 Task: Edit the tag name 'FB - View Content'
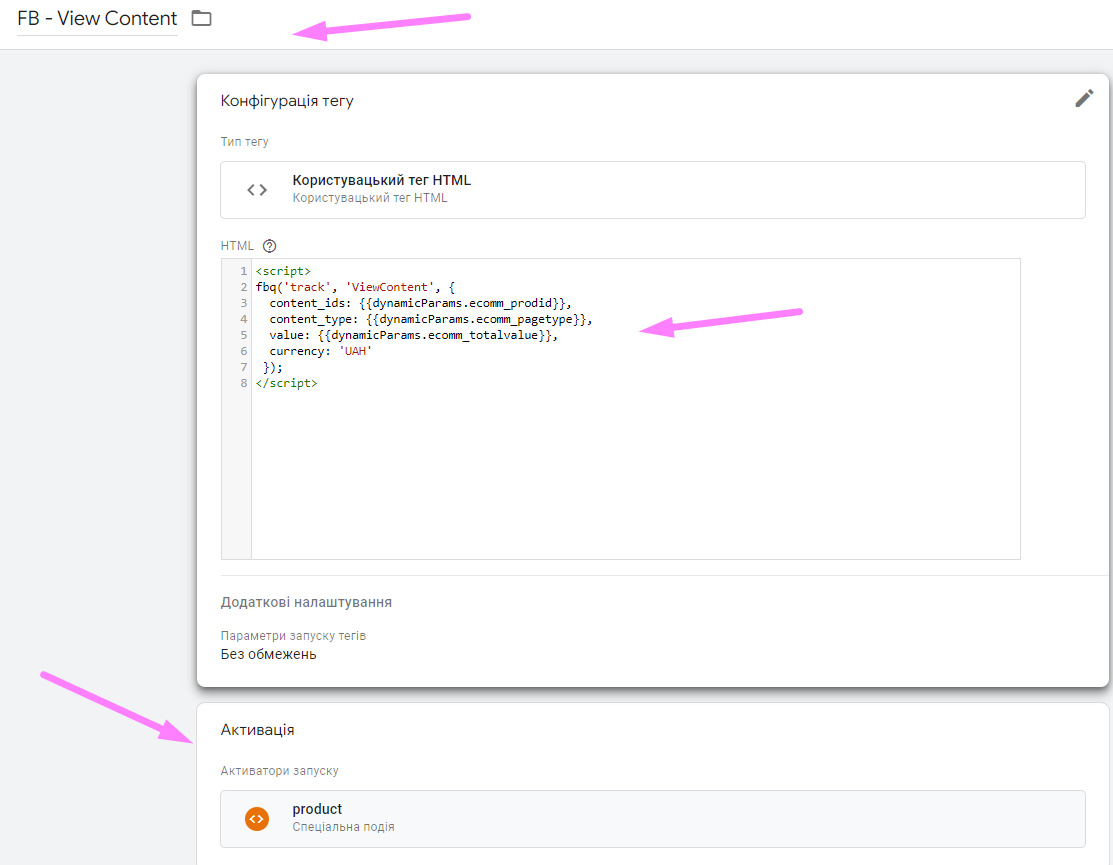[x=97, y=19]
